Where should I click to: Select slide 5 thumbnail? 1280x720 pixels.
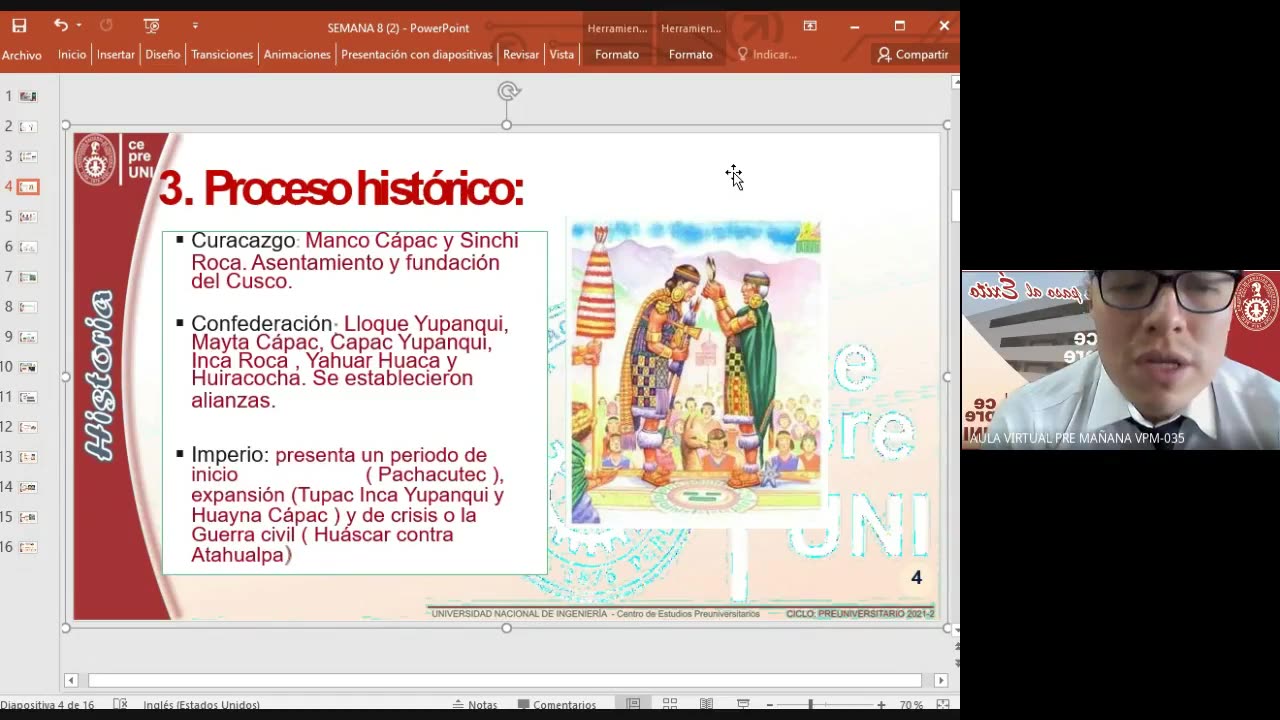click(28, 216)
